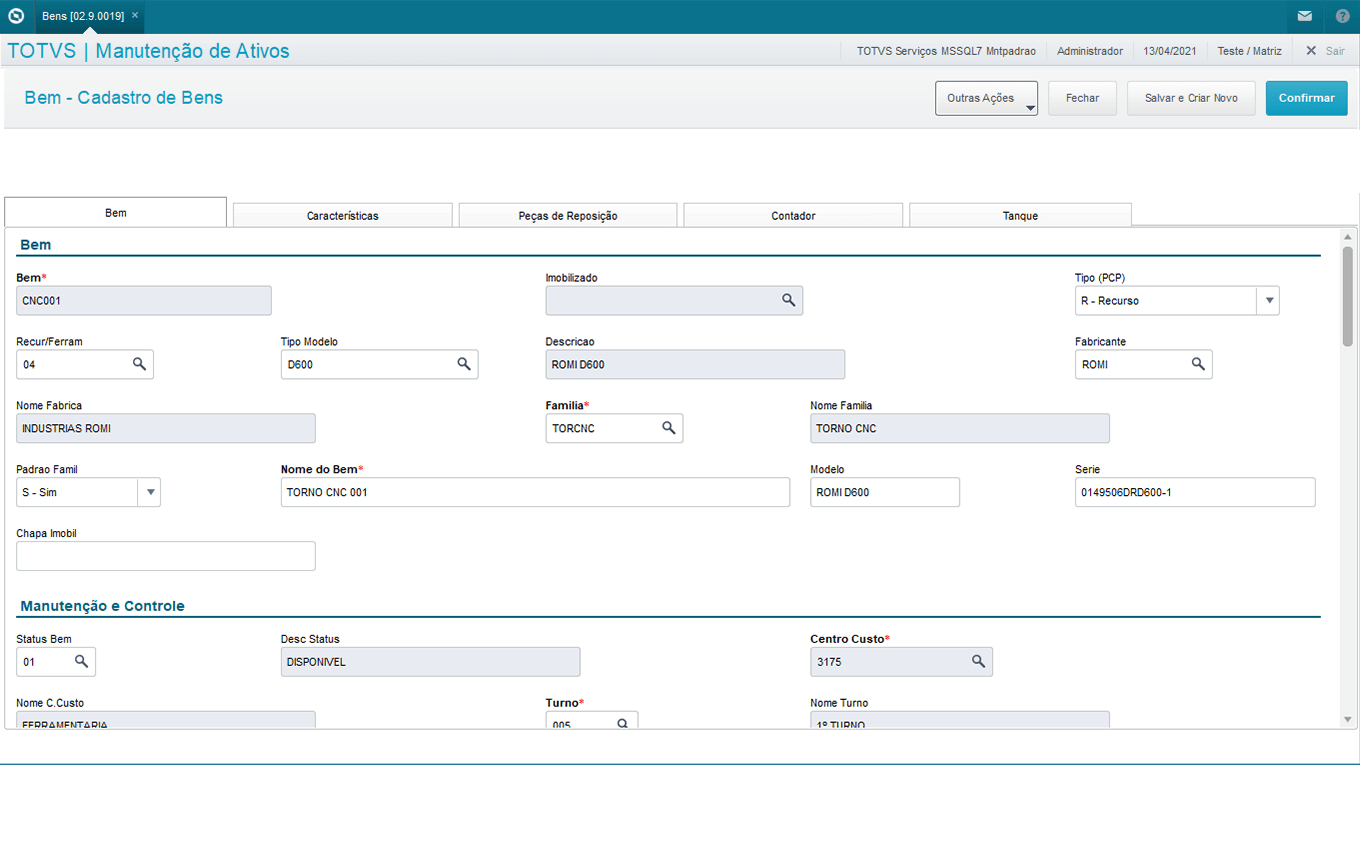The image size is (1360, 850).
Task: Expand the Tipo (PCP) dropdown
Action: tap(1268, 300)
